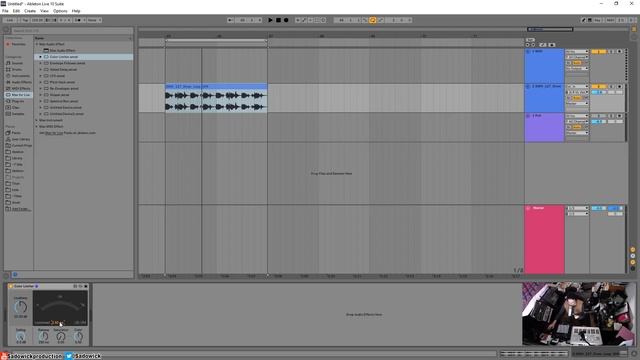Open third track's input type dropdown
Image resolution: width=640 pixels, height=360 pixels.
point(577,116)
